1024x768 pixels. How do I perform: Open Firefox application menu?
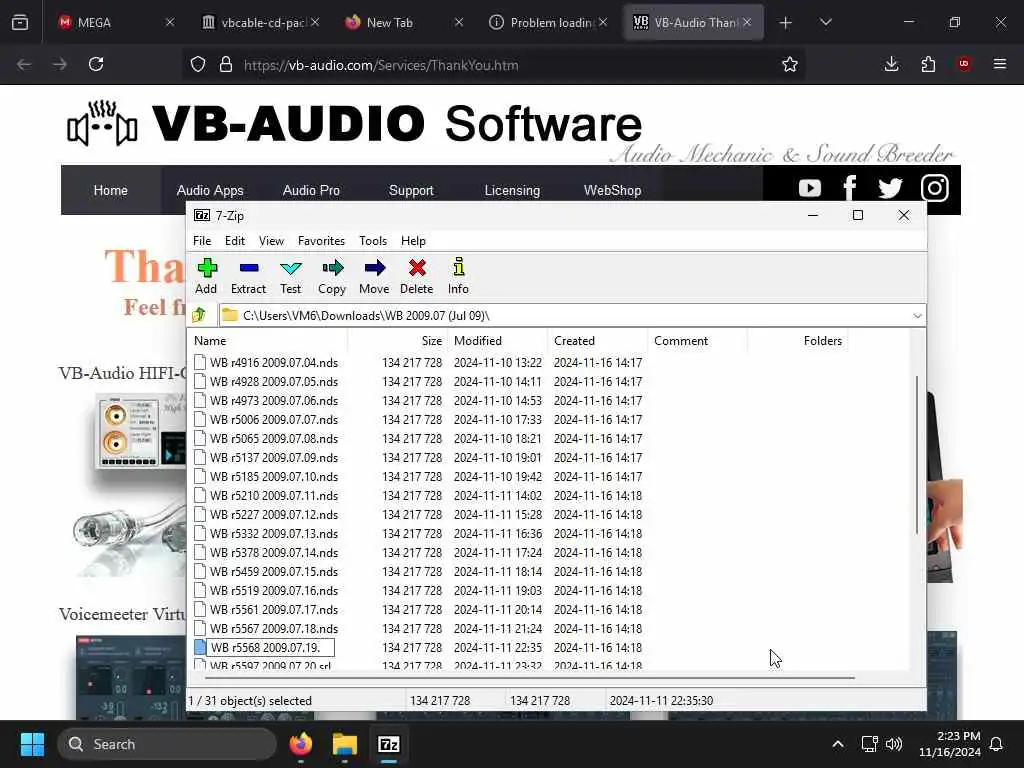coord(1000,64)
